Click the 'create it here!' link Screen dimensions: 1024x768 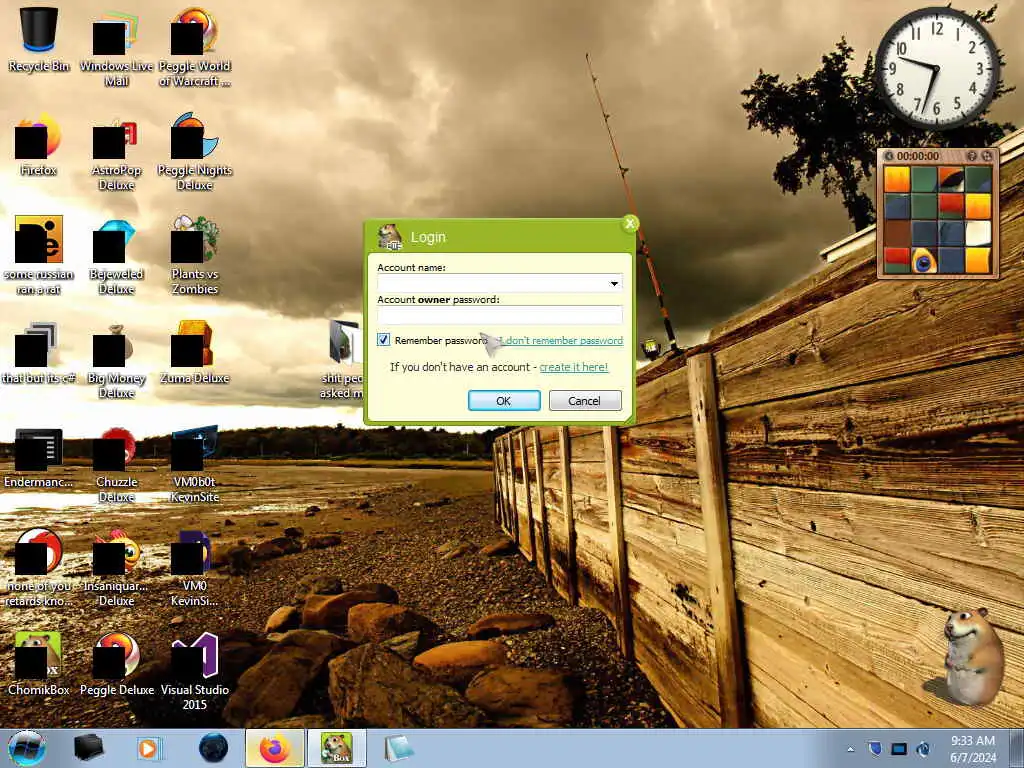coord(573,367)
